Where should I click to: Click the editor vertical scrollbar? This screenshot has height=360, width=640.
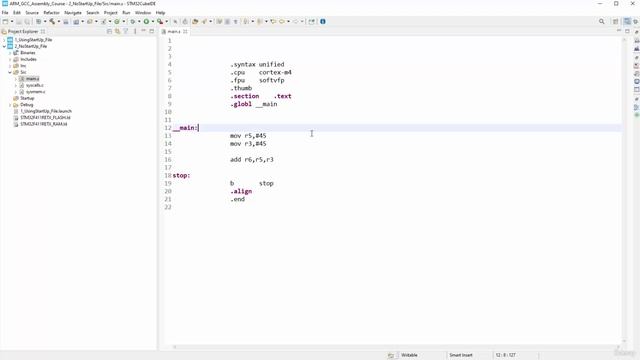(x=624, y=190)
